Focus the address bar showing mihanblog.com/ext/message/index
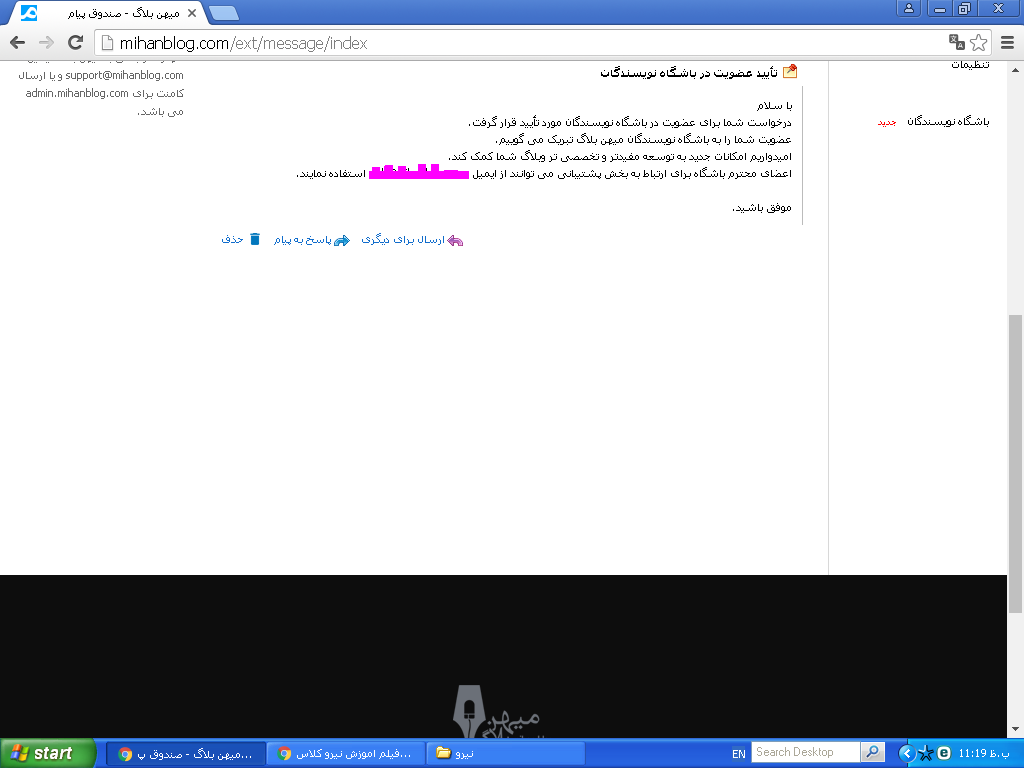Screen dimensions: 1024x768 (522, 43)
